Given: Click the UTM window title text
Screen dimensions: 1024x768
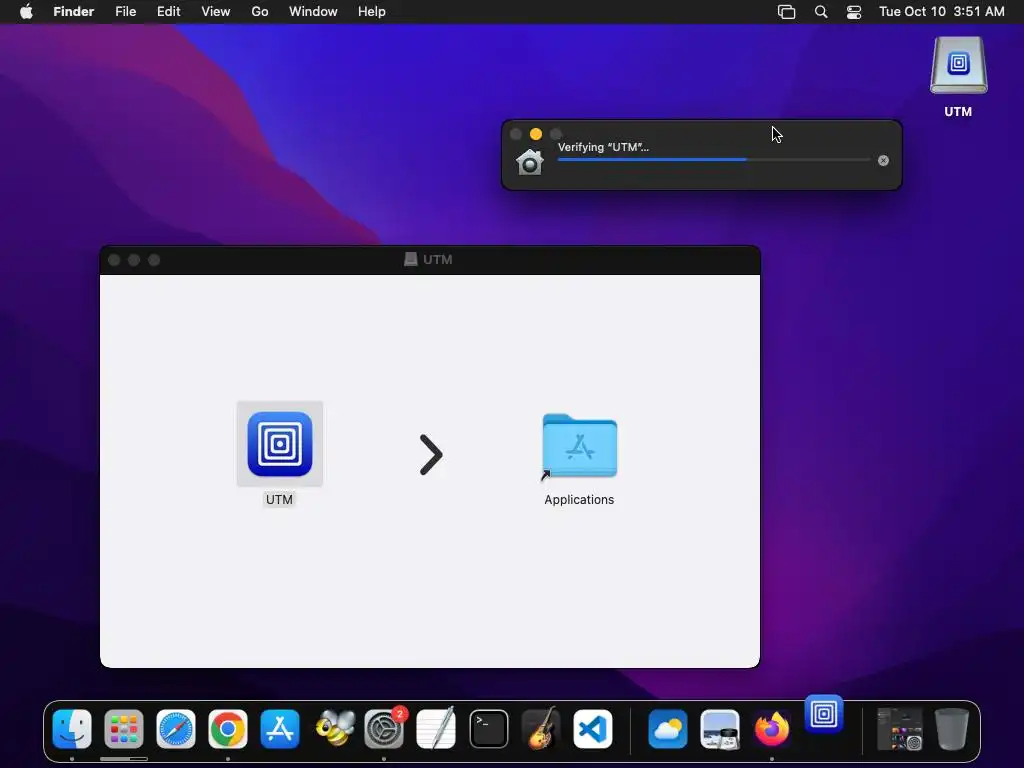Looking at the screenshot, I should coord(438,259).
